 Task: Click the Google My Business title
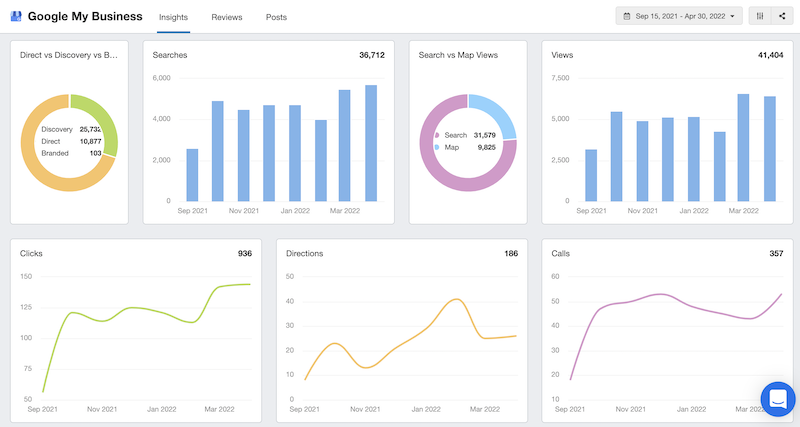85,16
